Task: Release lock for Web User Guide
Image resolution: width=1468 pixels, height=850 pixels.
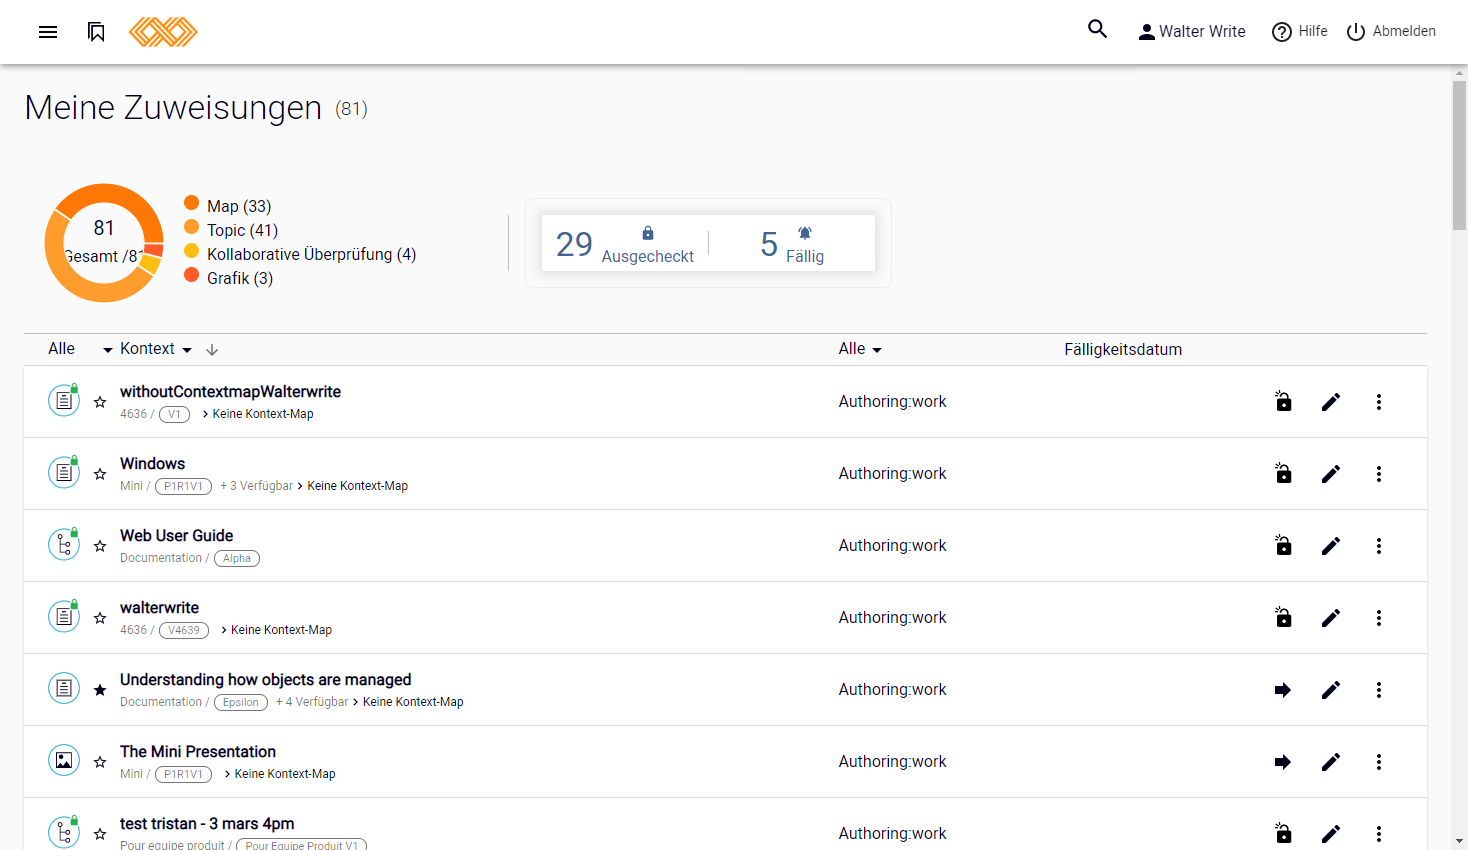Action: pos(1283,545)
